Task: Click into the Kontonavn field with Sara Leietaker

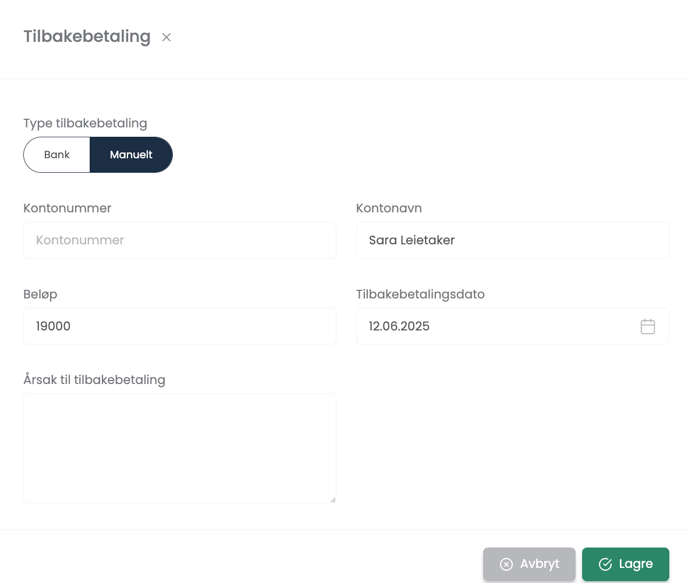Action: [x=512, y=240]
